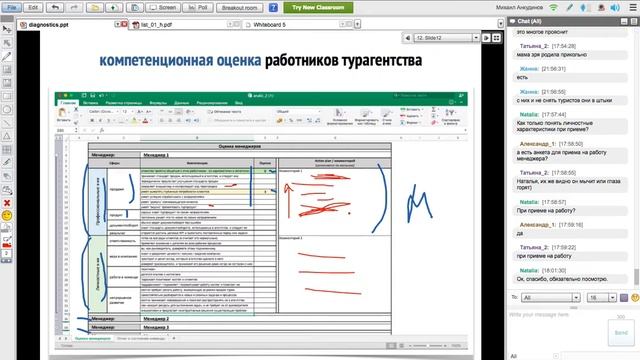Select the pointer arrow tool
This screenshot has width=640, height=360.
(7, 29)
